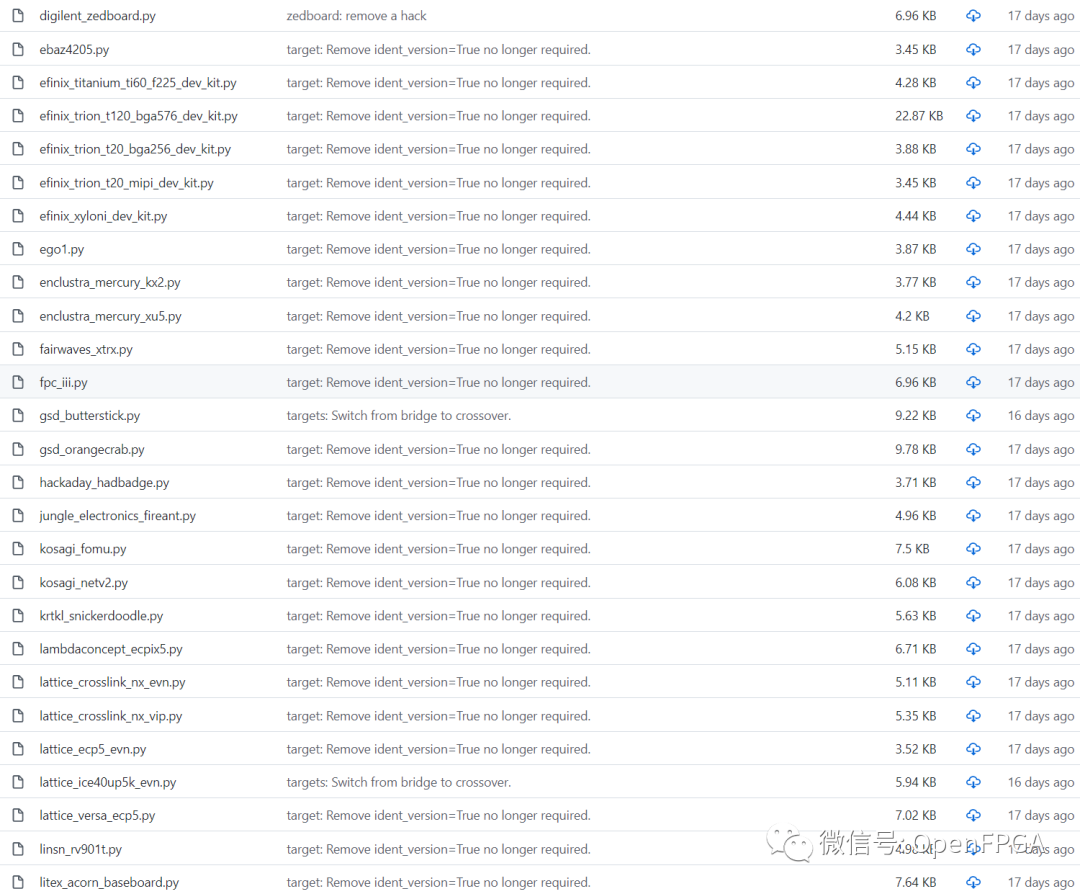Download lattice_ecp5_evn.py with cloud icon

coord(973,749)
